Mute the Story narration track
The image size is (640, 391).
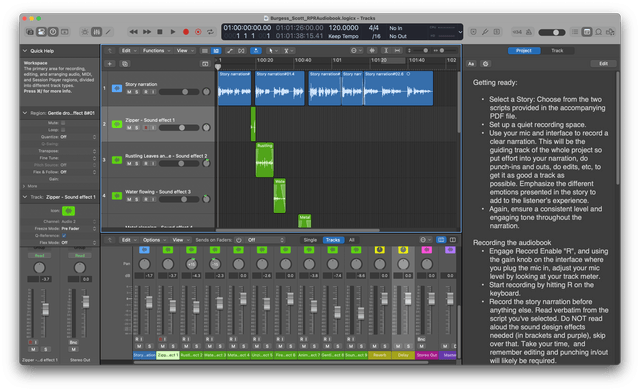129,92
